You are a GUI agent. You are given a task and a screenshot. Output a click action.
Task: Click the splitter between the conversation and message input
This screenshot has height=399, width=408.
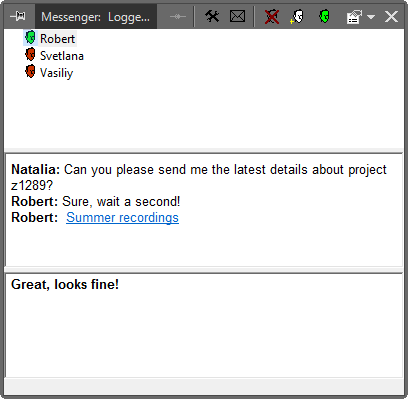204,269
